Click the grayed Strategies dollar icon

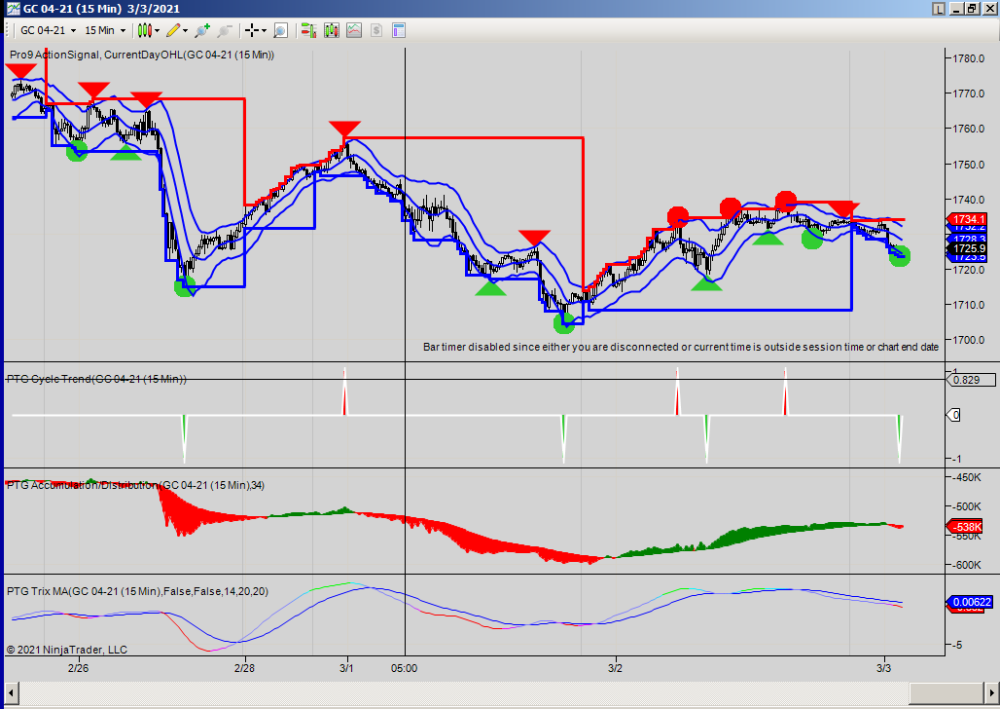[376, 30]
